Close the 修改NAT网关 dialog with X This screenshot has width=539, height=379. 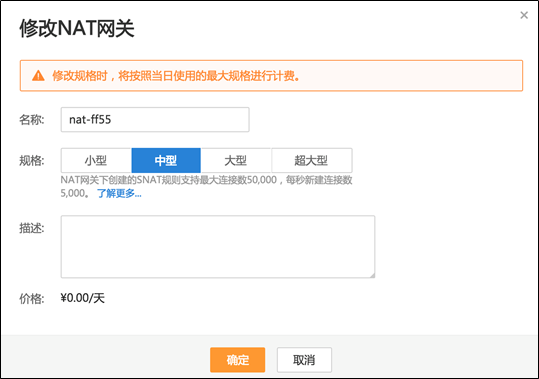click(x=524, y=15)
